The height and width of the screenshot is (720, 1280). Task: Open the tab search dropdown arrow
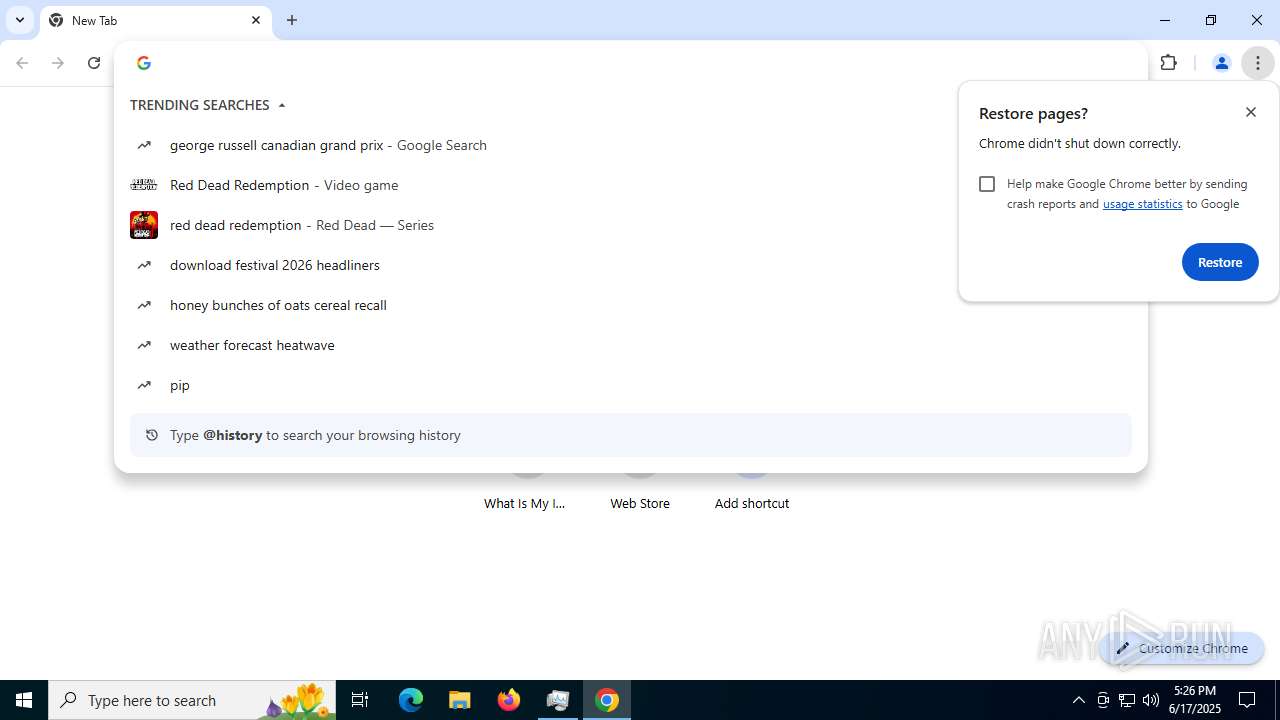pos(20,20)
